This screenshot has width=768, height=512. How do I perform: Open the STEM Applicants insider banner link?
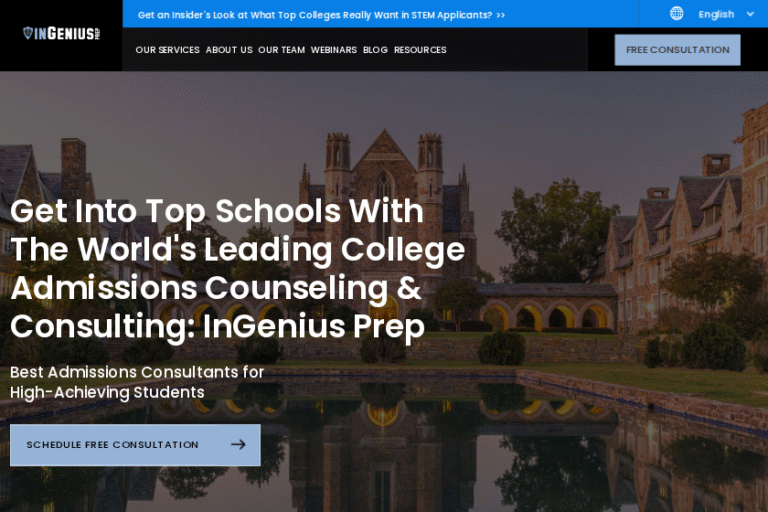coord(315,15)
